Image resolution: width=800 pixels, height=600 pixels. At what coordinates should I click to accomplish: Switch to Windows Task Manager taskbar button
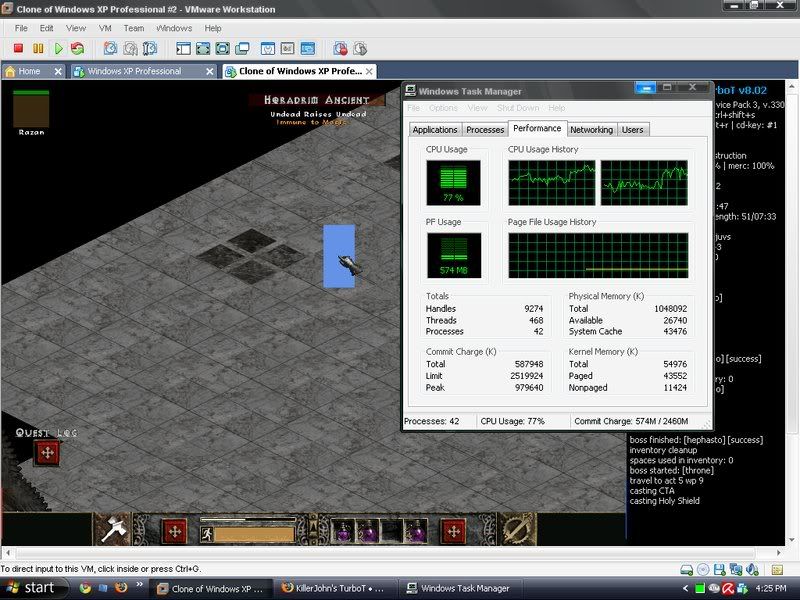(x=460, y=588)
